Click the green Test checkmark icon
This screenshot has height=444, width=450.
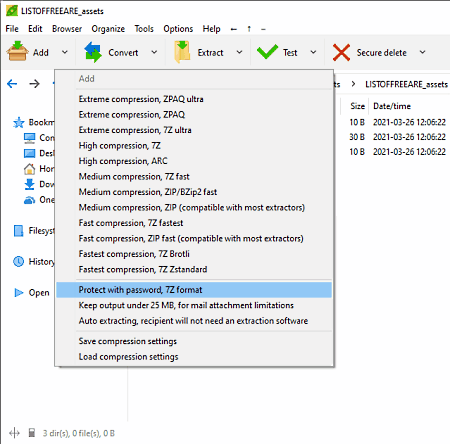[x=267, y=52]
